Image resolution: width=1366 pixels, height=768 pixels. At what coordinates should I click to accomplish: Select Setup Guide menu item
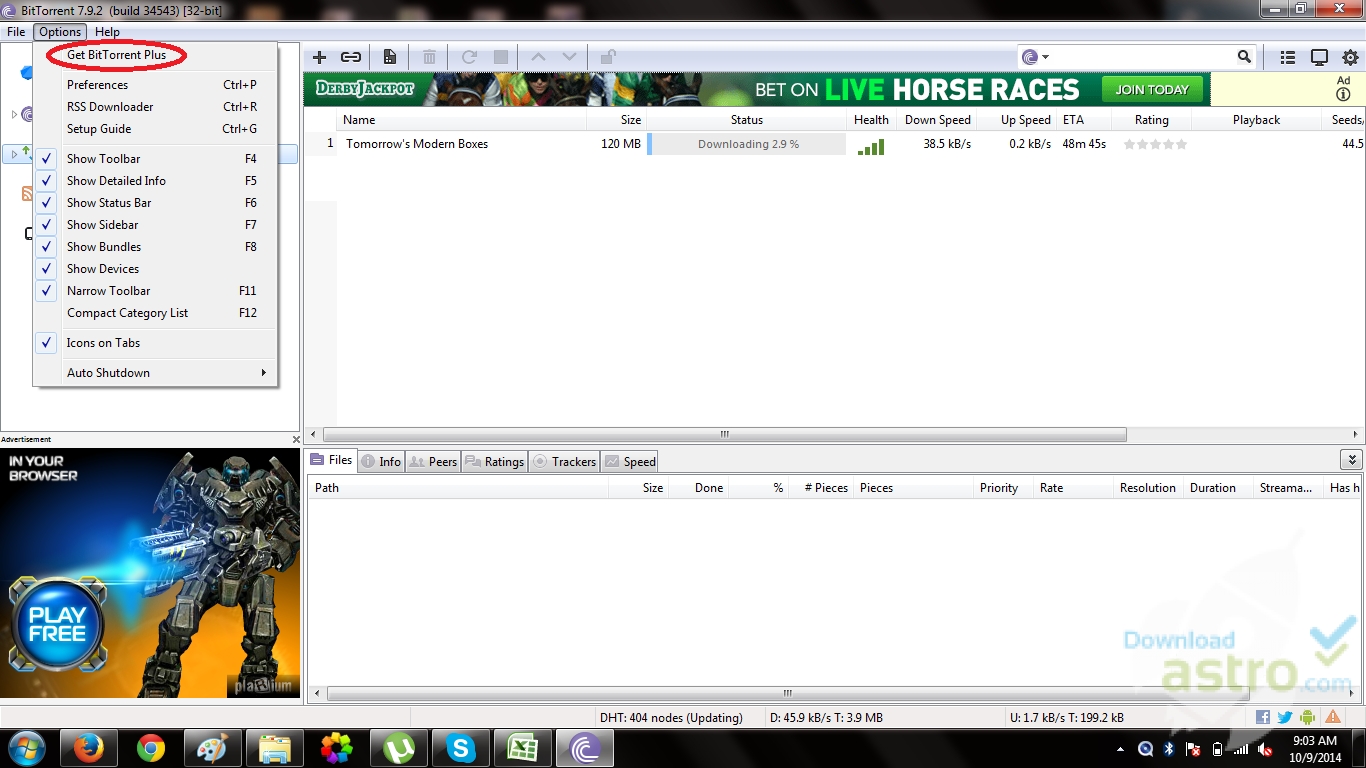pos(156,128)
